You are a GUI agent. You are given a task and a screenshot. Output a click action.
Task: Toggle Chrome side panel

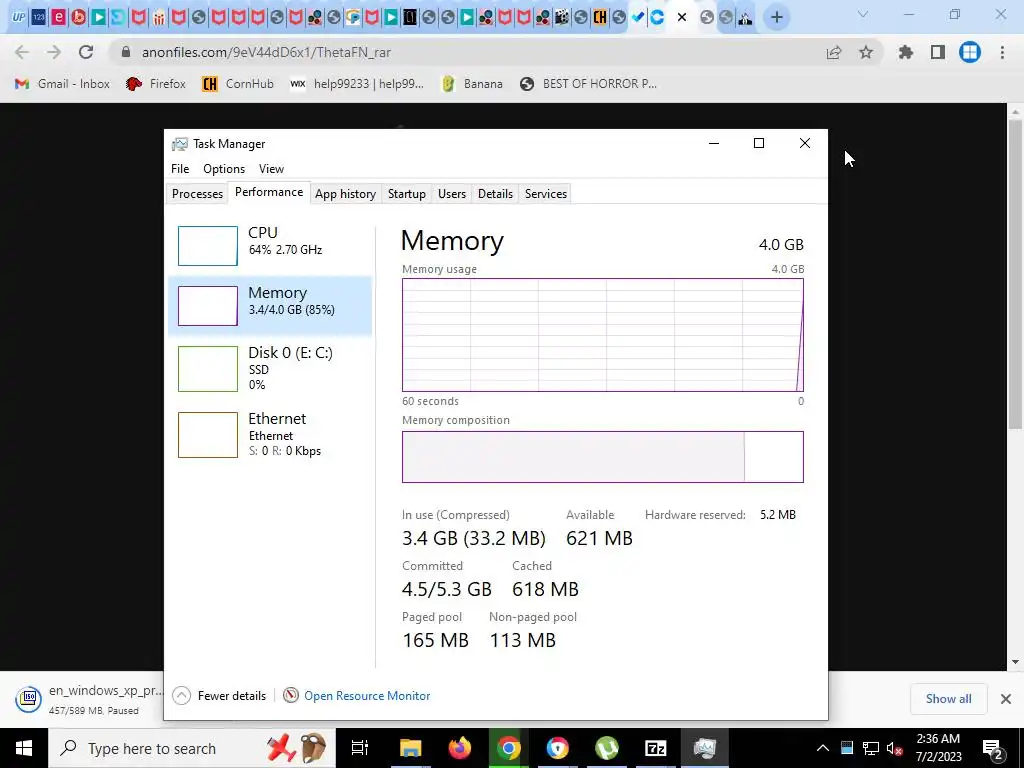pyautogui.click(x=938, y=52)
